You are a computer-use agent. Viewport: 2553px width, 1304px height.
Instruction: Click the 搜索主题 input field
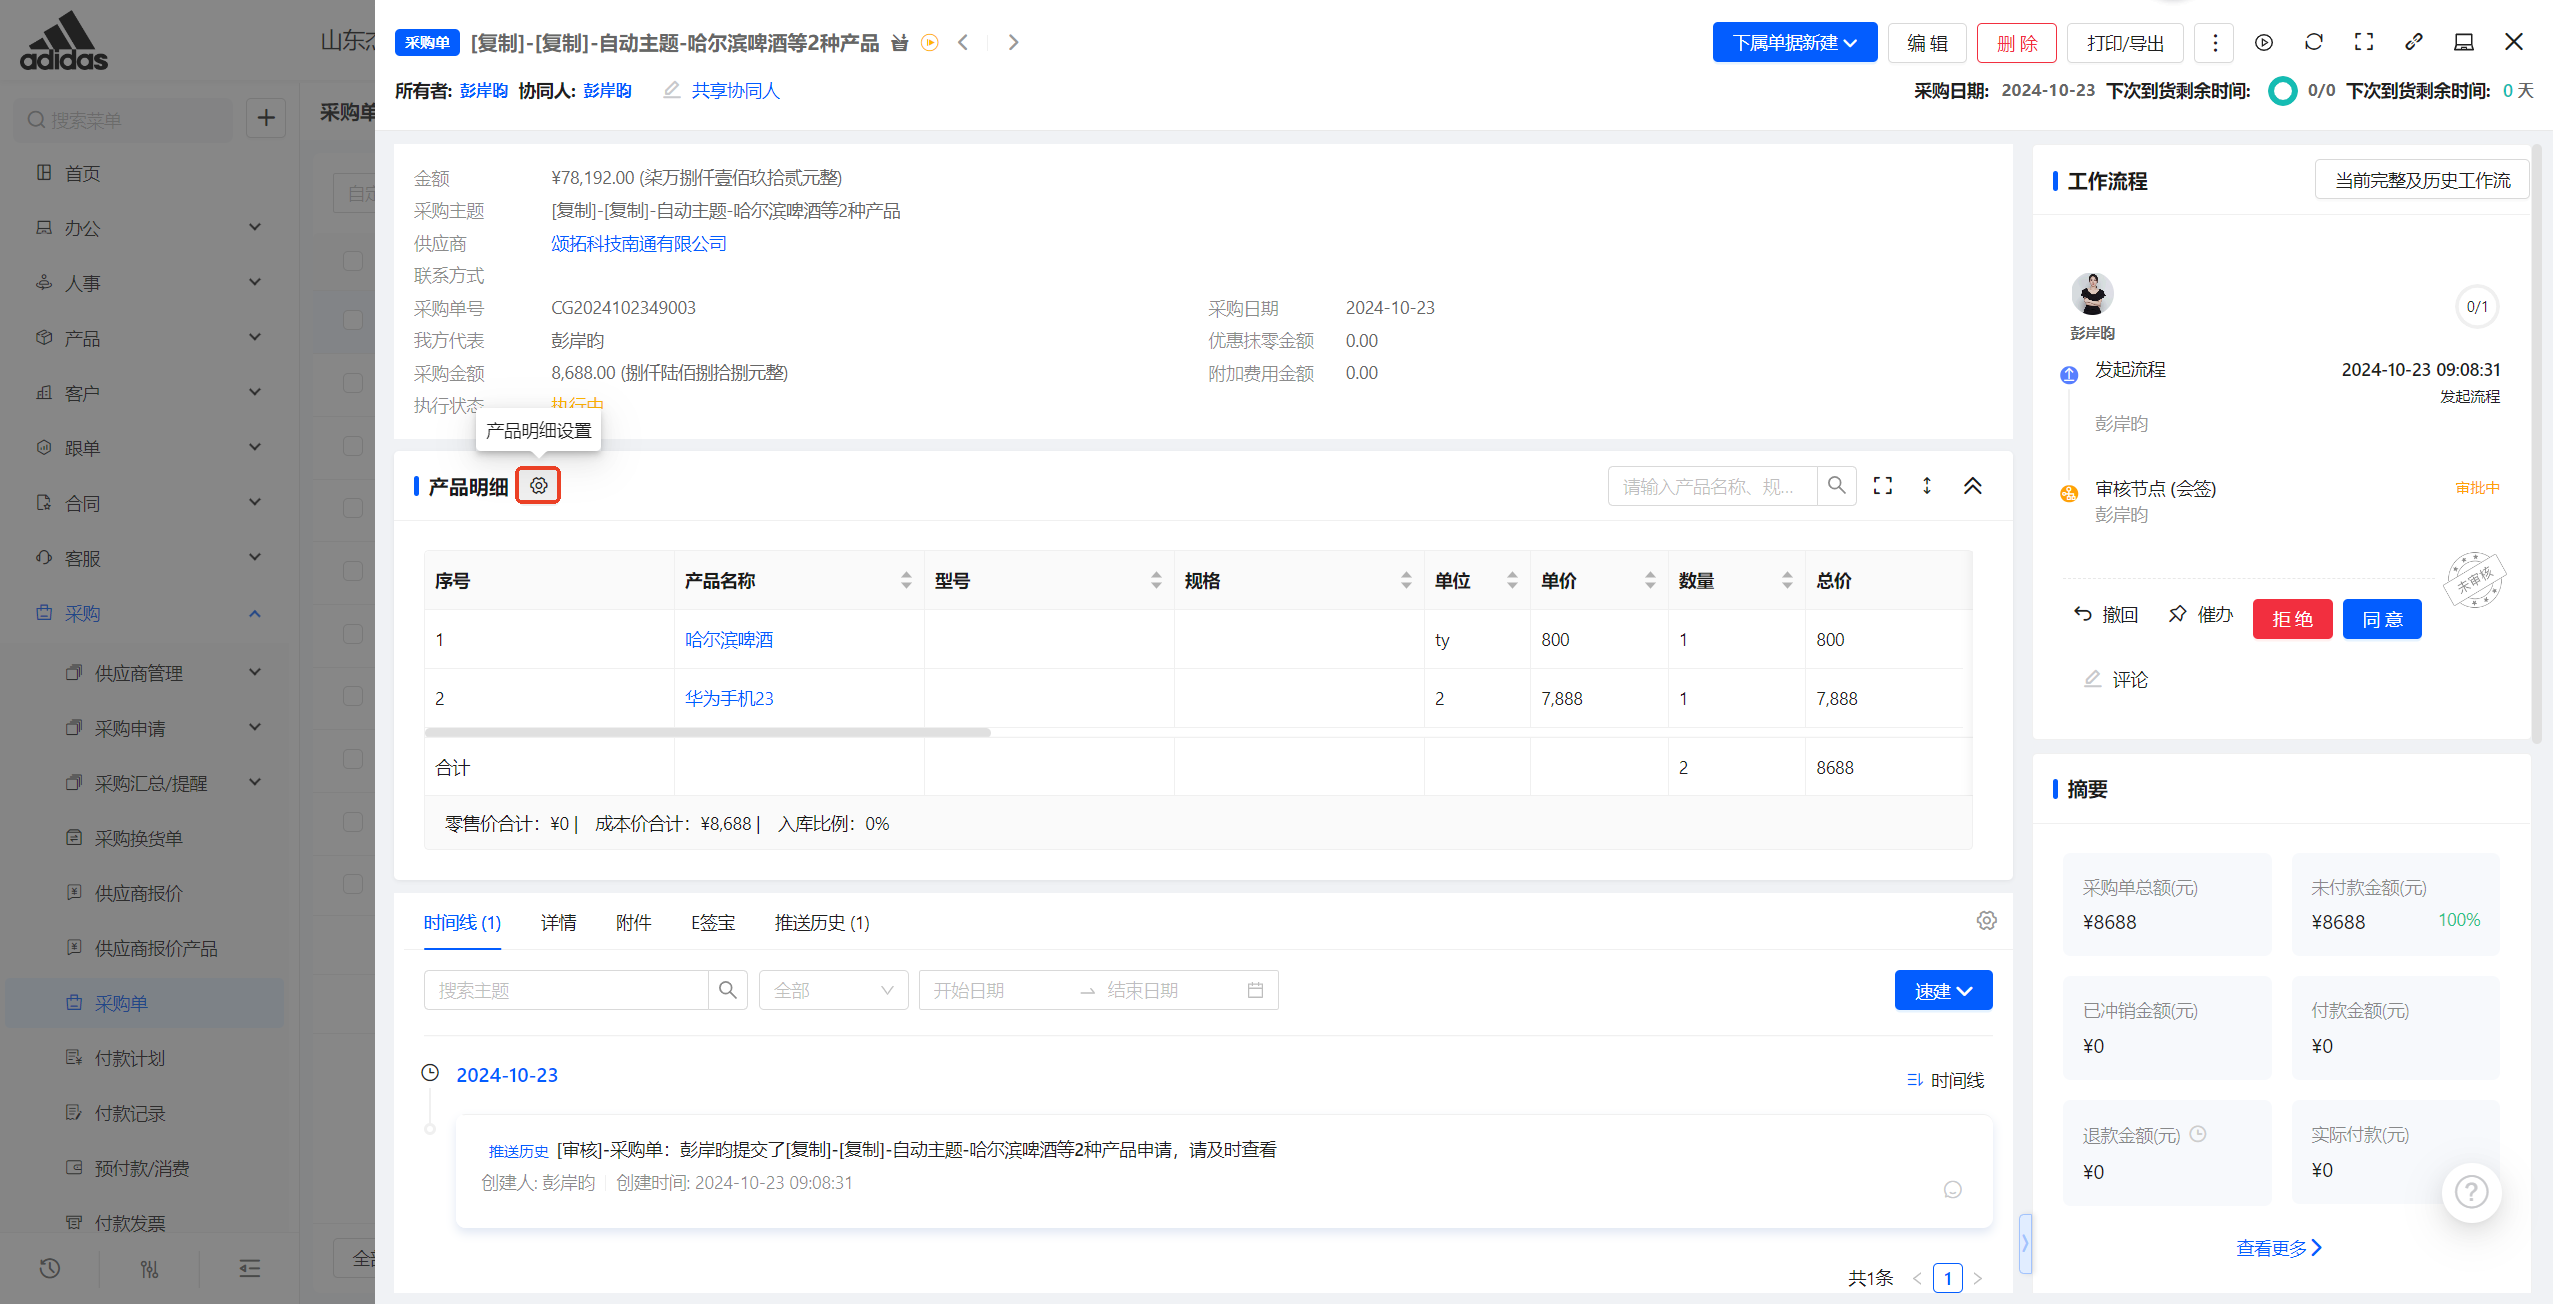point(566,990)
